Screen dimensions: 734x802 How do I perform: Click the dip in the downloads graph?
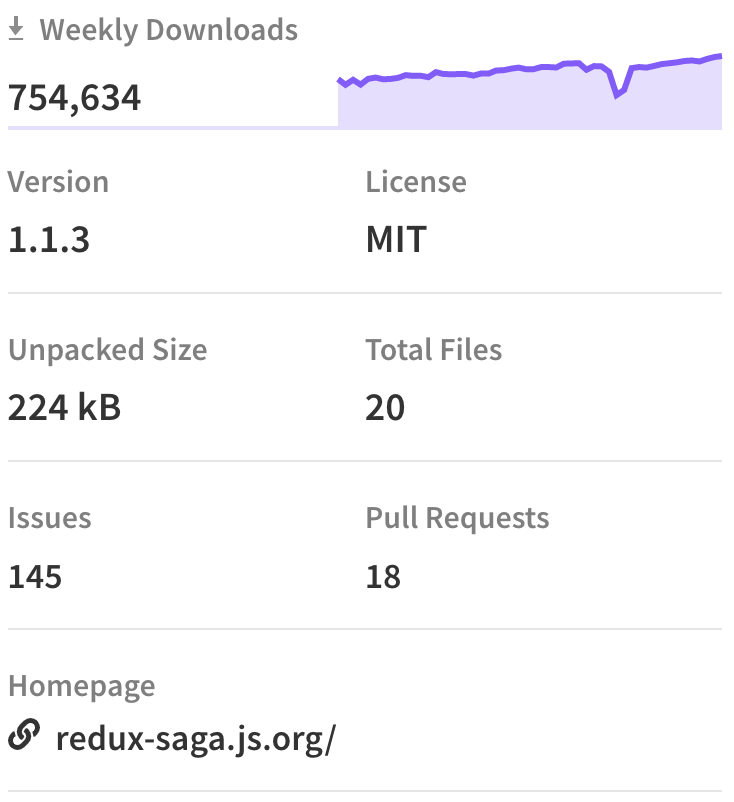point(618,94)
